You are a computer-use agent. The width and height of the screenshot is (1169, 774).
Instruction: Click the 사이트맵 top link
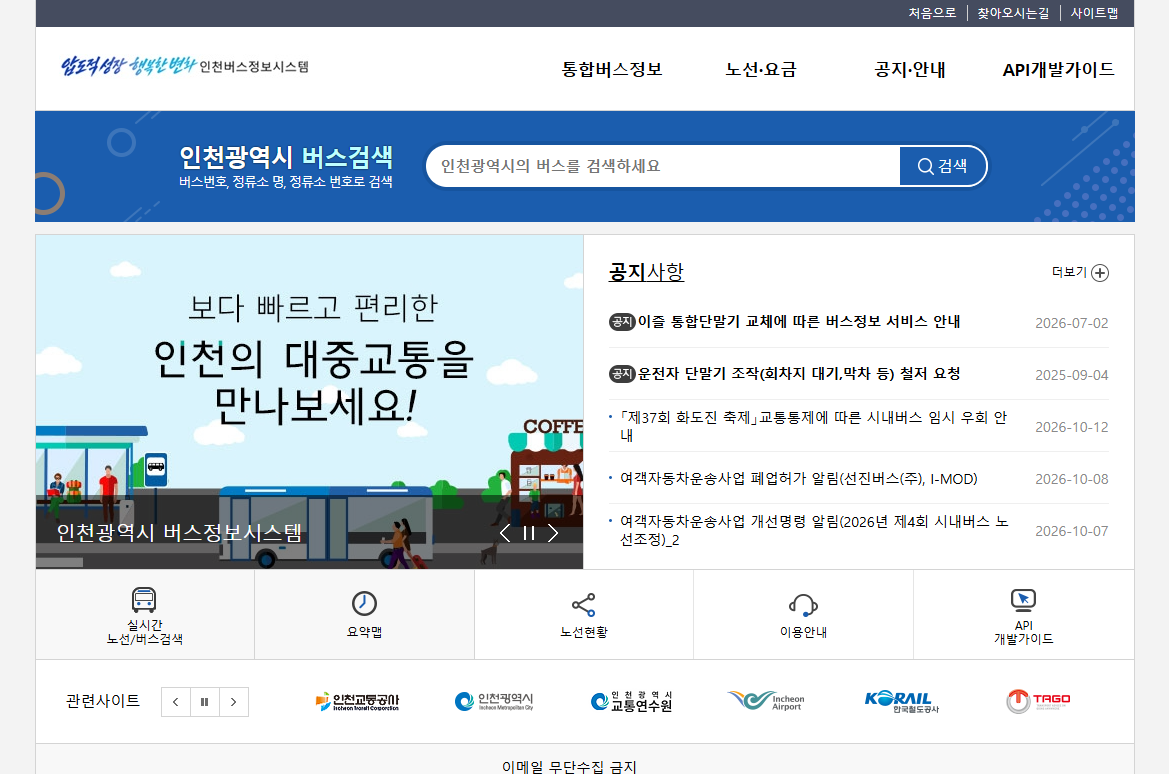[x=1094, y=13]
